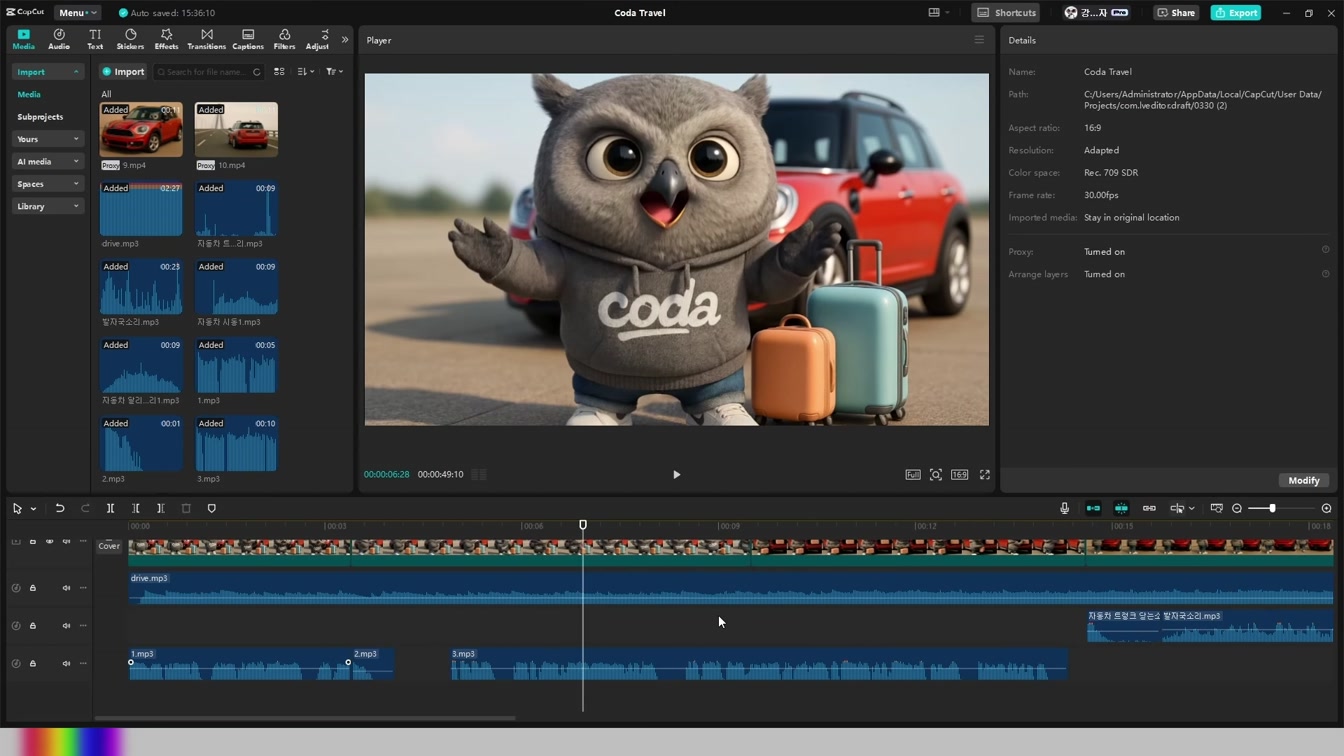
Task: Split the clip at the playhead
Action: [x=111, y=509]
